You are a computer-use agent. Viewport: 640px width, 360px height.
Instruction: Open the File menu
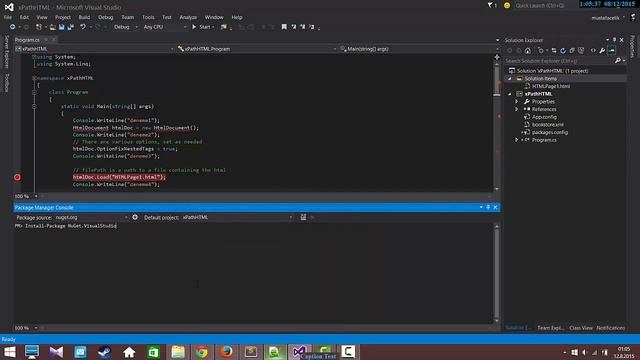point(8,17)
